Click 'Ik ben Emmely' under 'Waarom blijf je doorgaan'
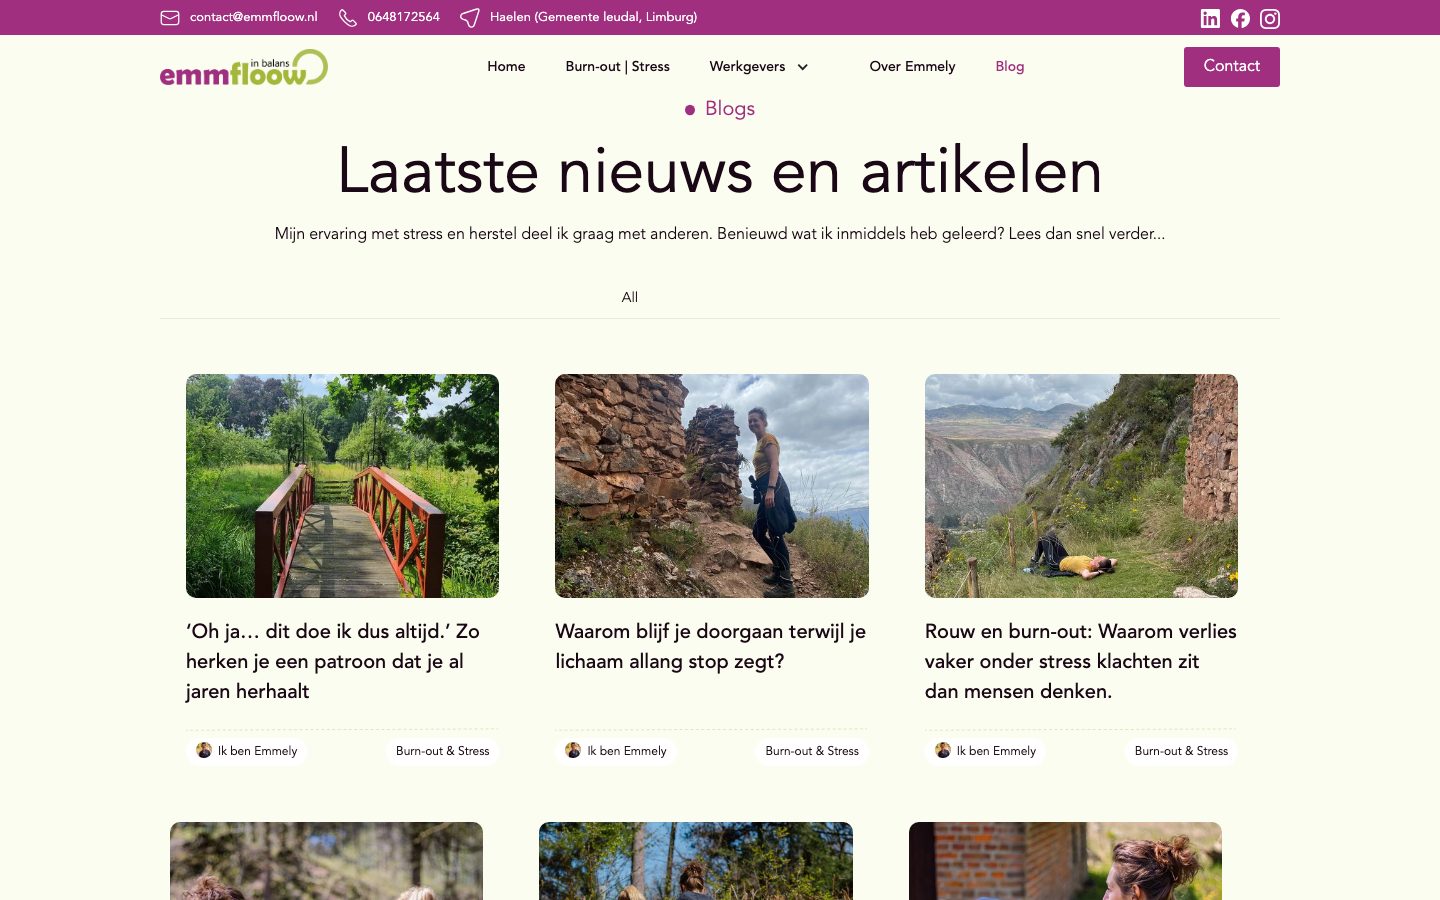This screenshot has width=1440, height=900. click(x=627, y=751)
